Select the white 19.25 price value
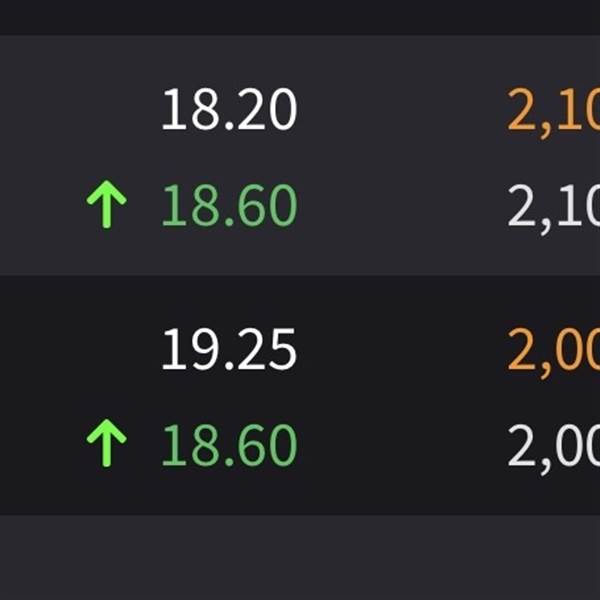The width and height of the screenshot is (600, 600). [229, 350]
